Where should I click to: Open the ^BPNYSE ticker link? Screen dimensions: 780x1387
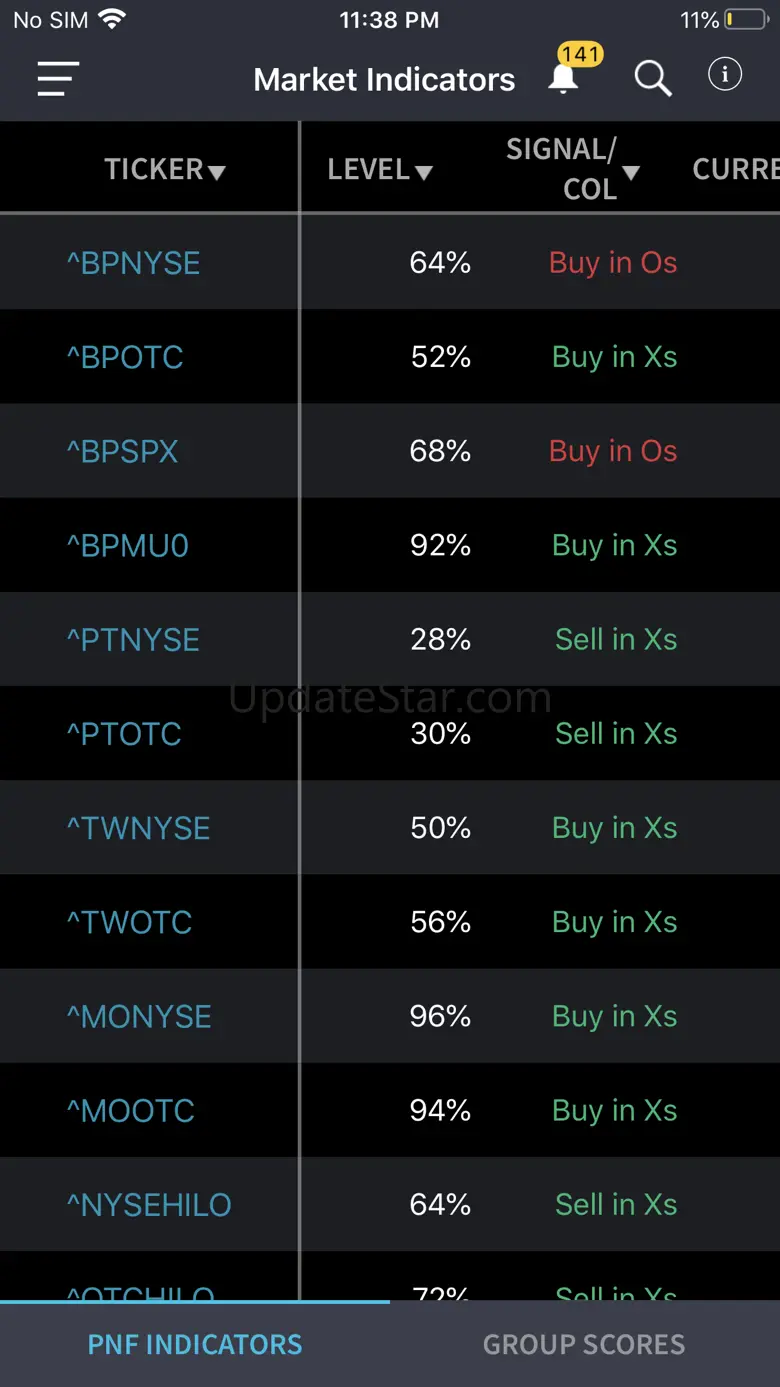coord(133,263)
